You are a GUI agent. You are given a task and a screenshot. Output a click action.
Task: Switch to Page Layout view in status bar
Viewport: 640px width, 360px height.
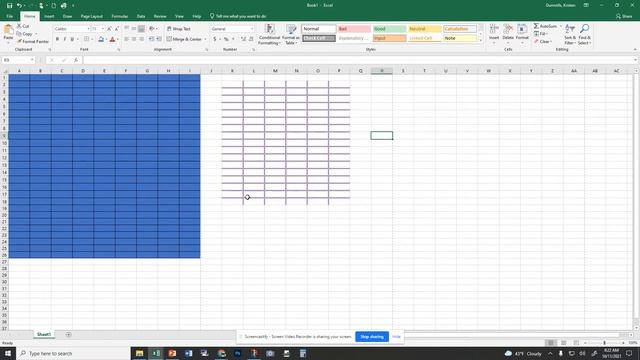[x=563, y=343]
